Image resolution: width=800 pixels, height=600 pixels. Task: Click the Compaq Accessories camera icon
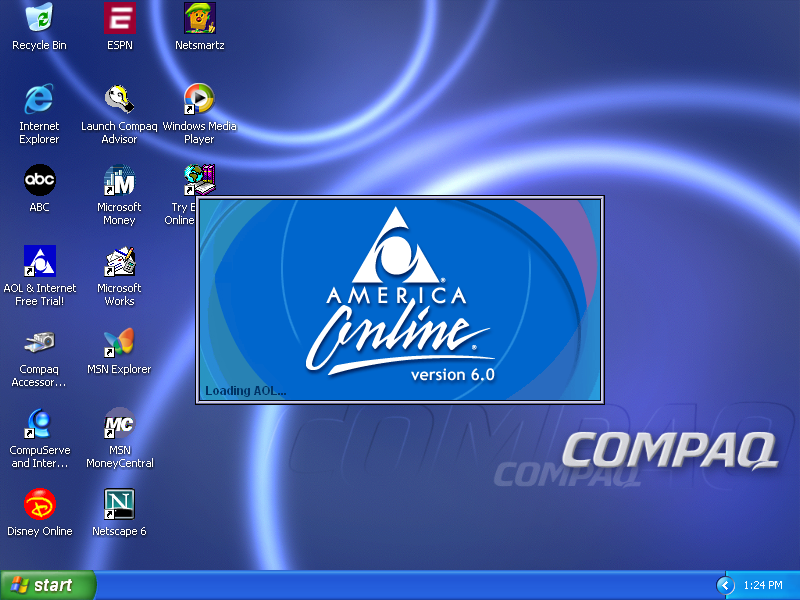(x=39, y=342)
